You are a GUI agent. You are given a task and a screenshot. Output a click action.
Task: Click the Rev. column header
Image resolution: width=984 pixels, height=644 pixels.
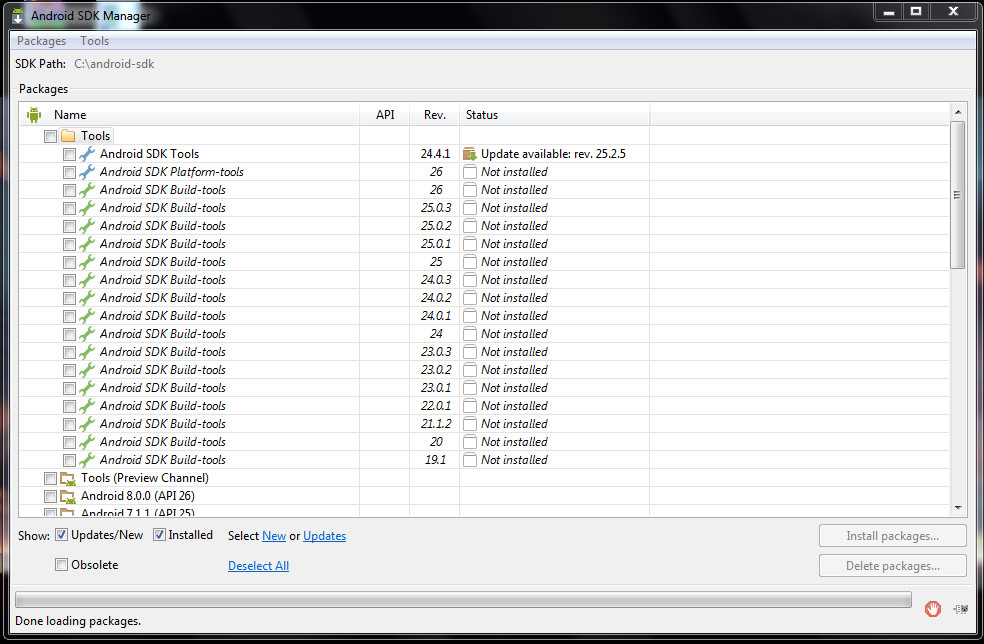(435, 115)
